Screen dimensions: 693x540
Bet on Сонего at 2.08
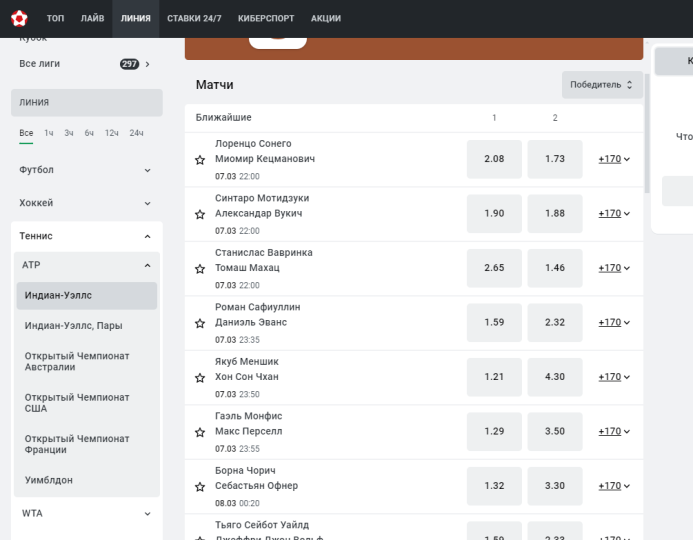tap(494, 159)
